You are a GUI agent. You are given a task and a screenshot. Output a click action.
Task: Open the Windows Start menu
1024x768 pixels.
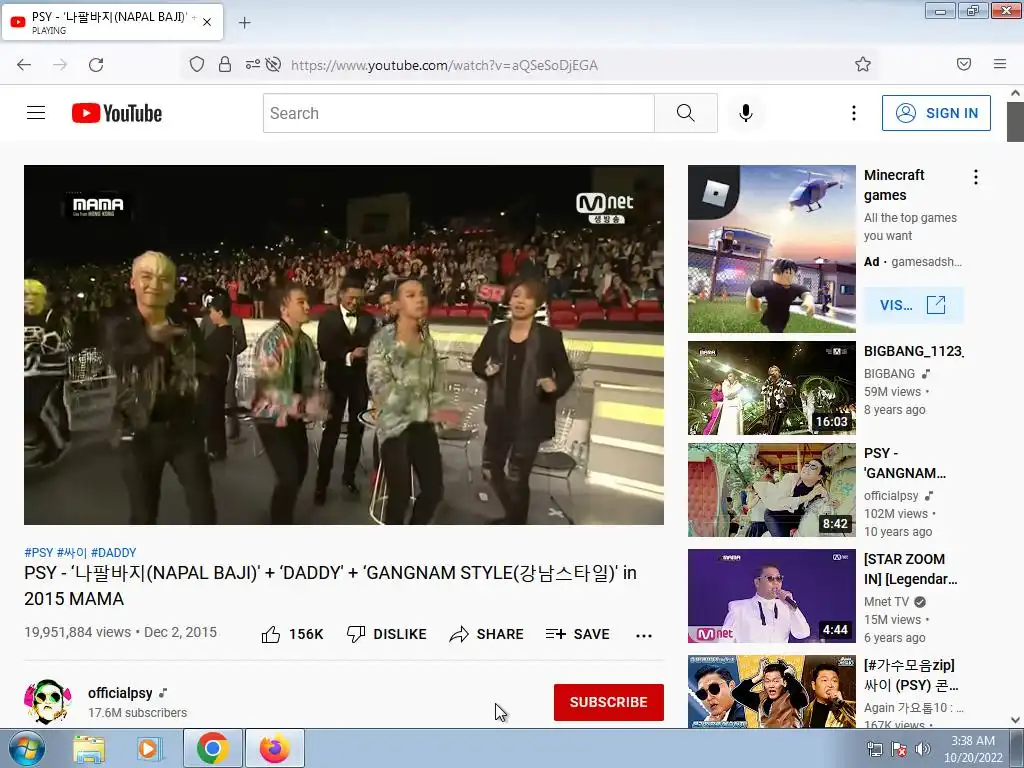click(x=27, y=749)
